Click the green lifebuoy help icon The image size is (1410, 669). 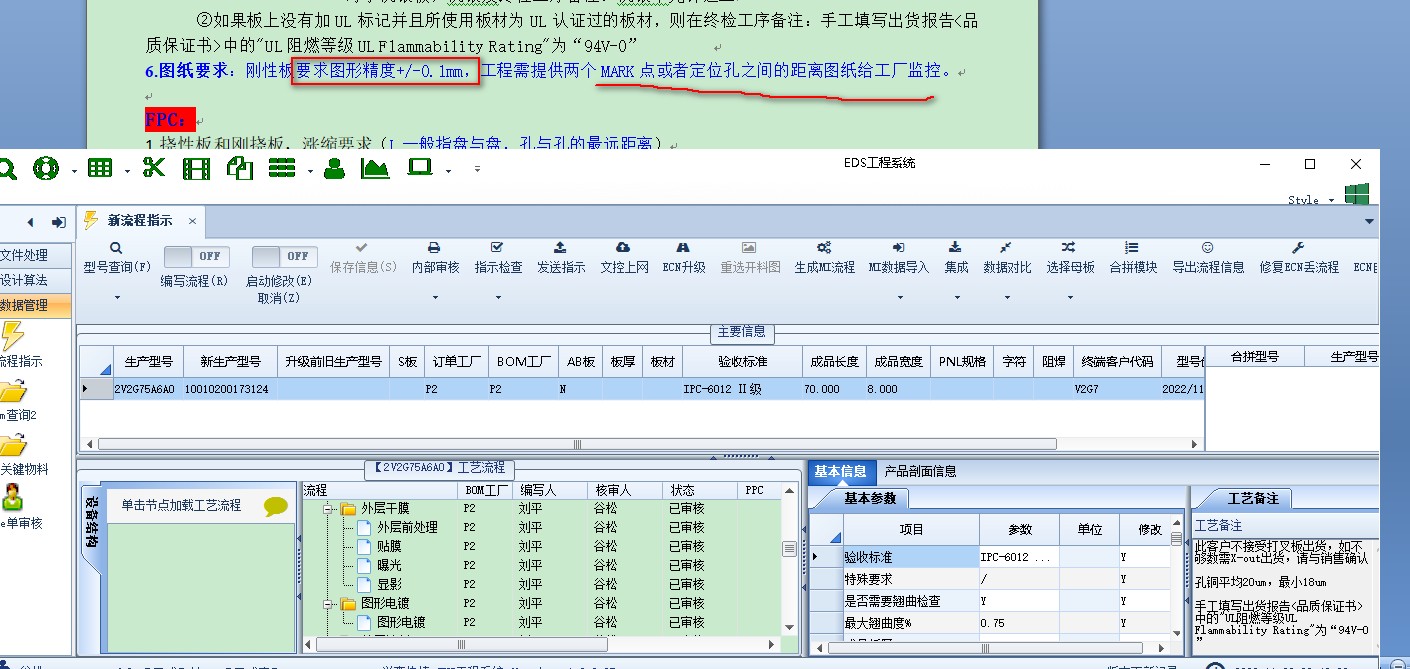tap(46, 168)
